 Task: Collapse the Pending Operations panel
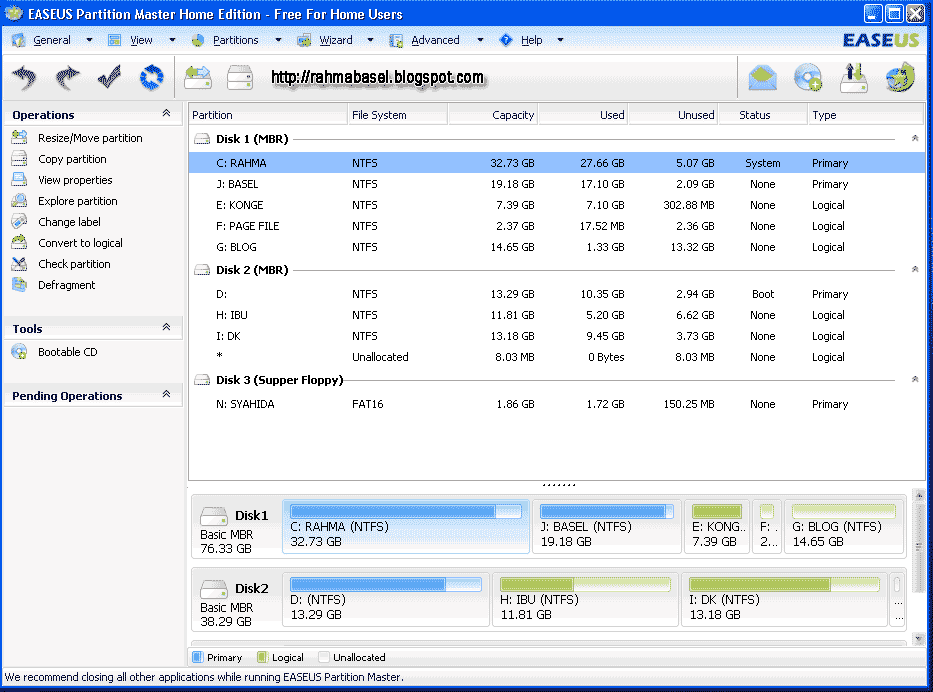point(167,394)
